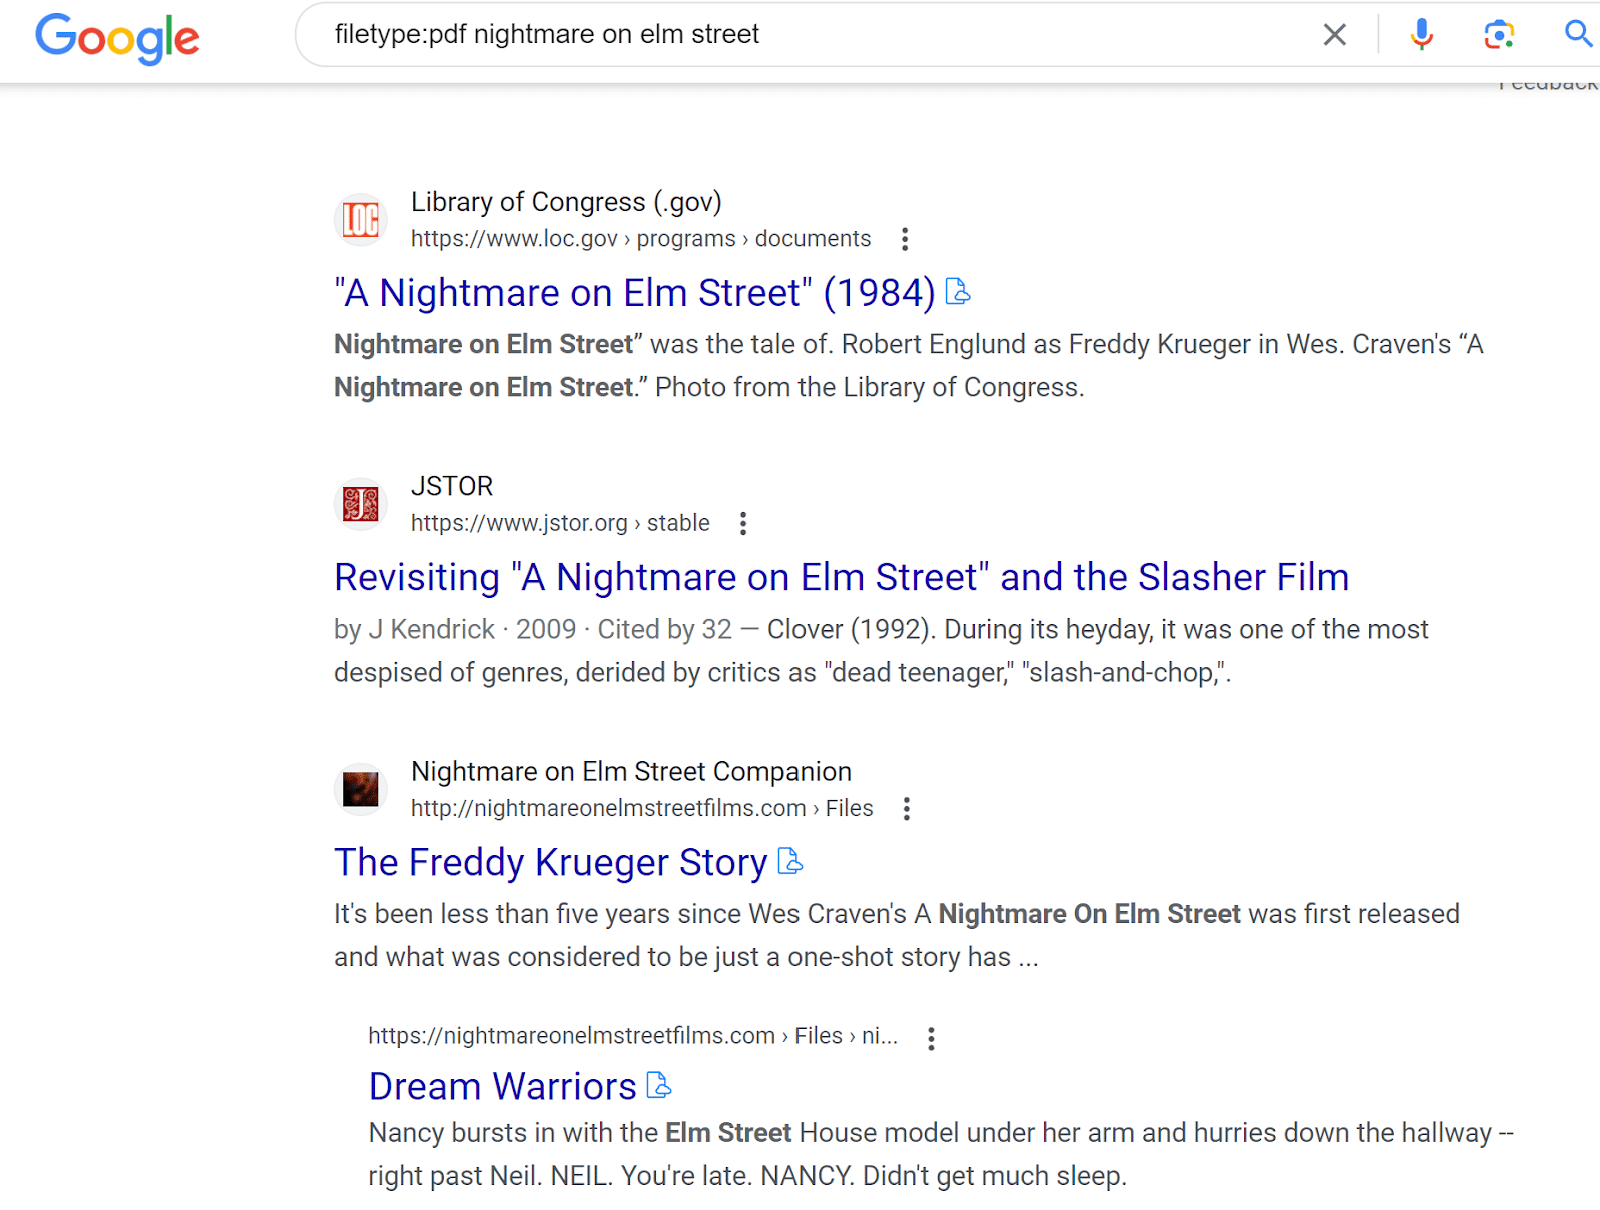Click the Nightmare on Elm Street Companion favicon
Viewport: 1600px width, 1210px height.
point(360,789)
